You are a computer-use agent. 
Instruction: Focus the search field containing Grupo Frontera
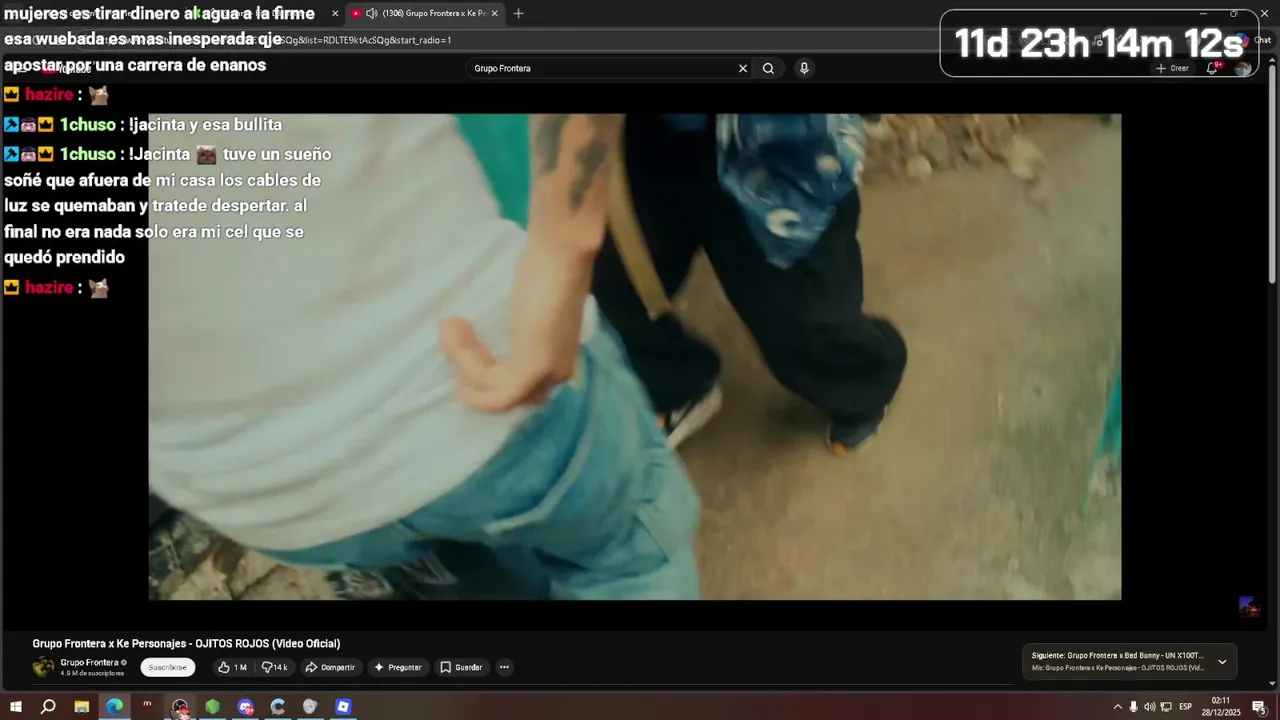point(600,68)
